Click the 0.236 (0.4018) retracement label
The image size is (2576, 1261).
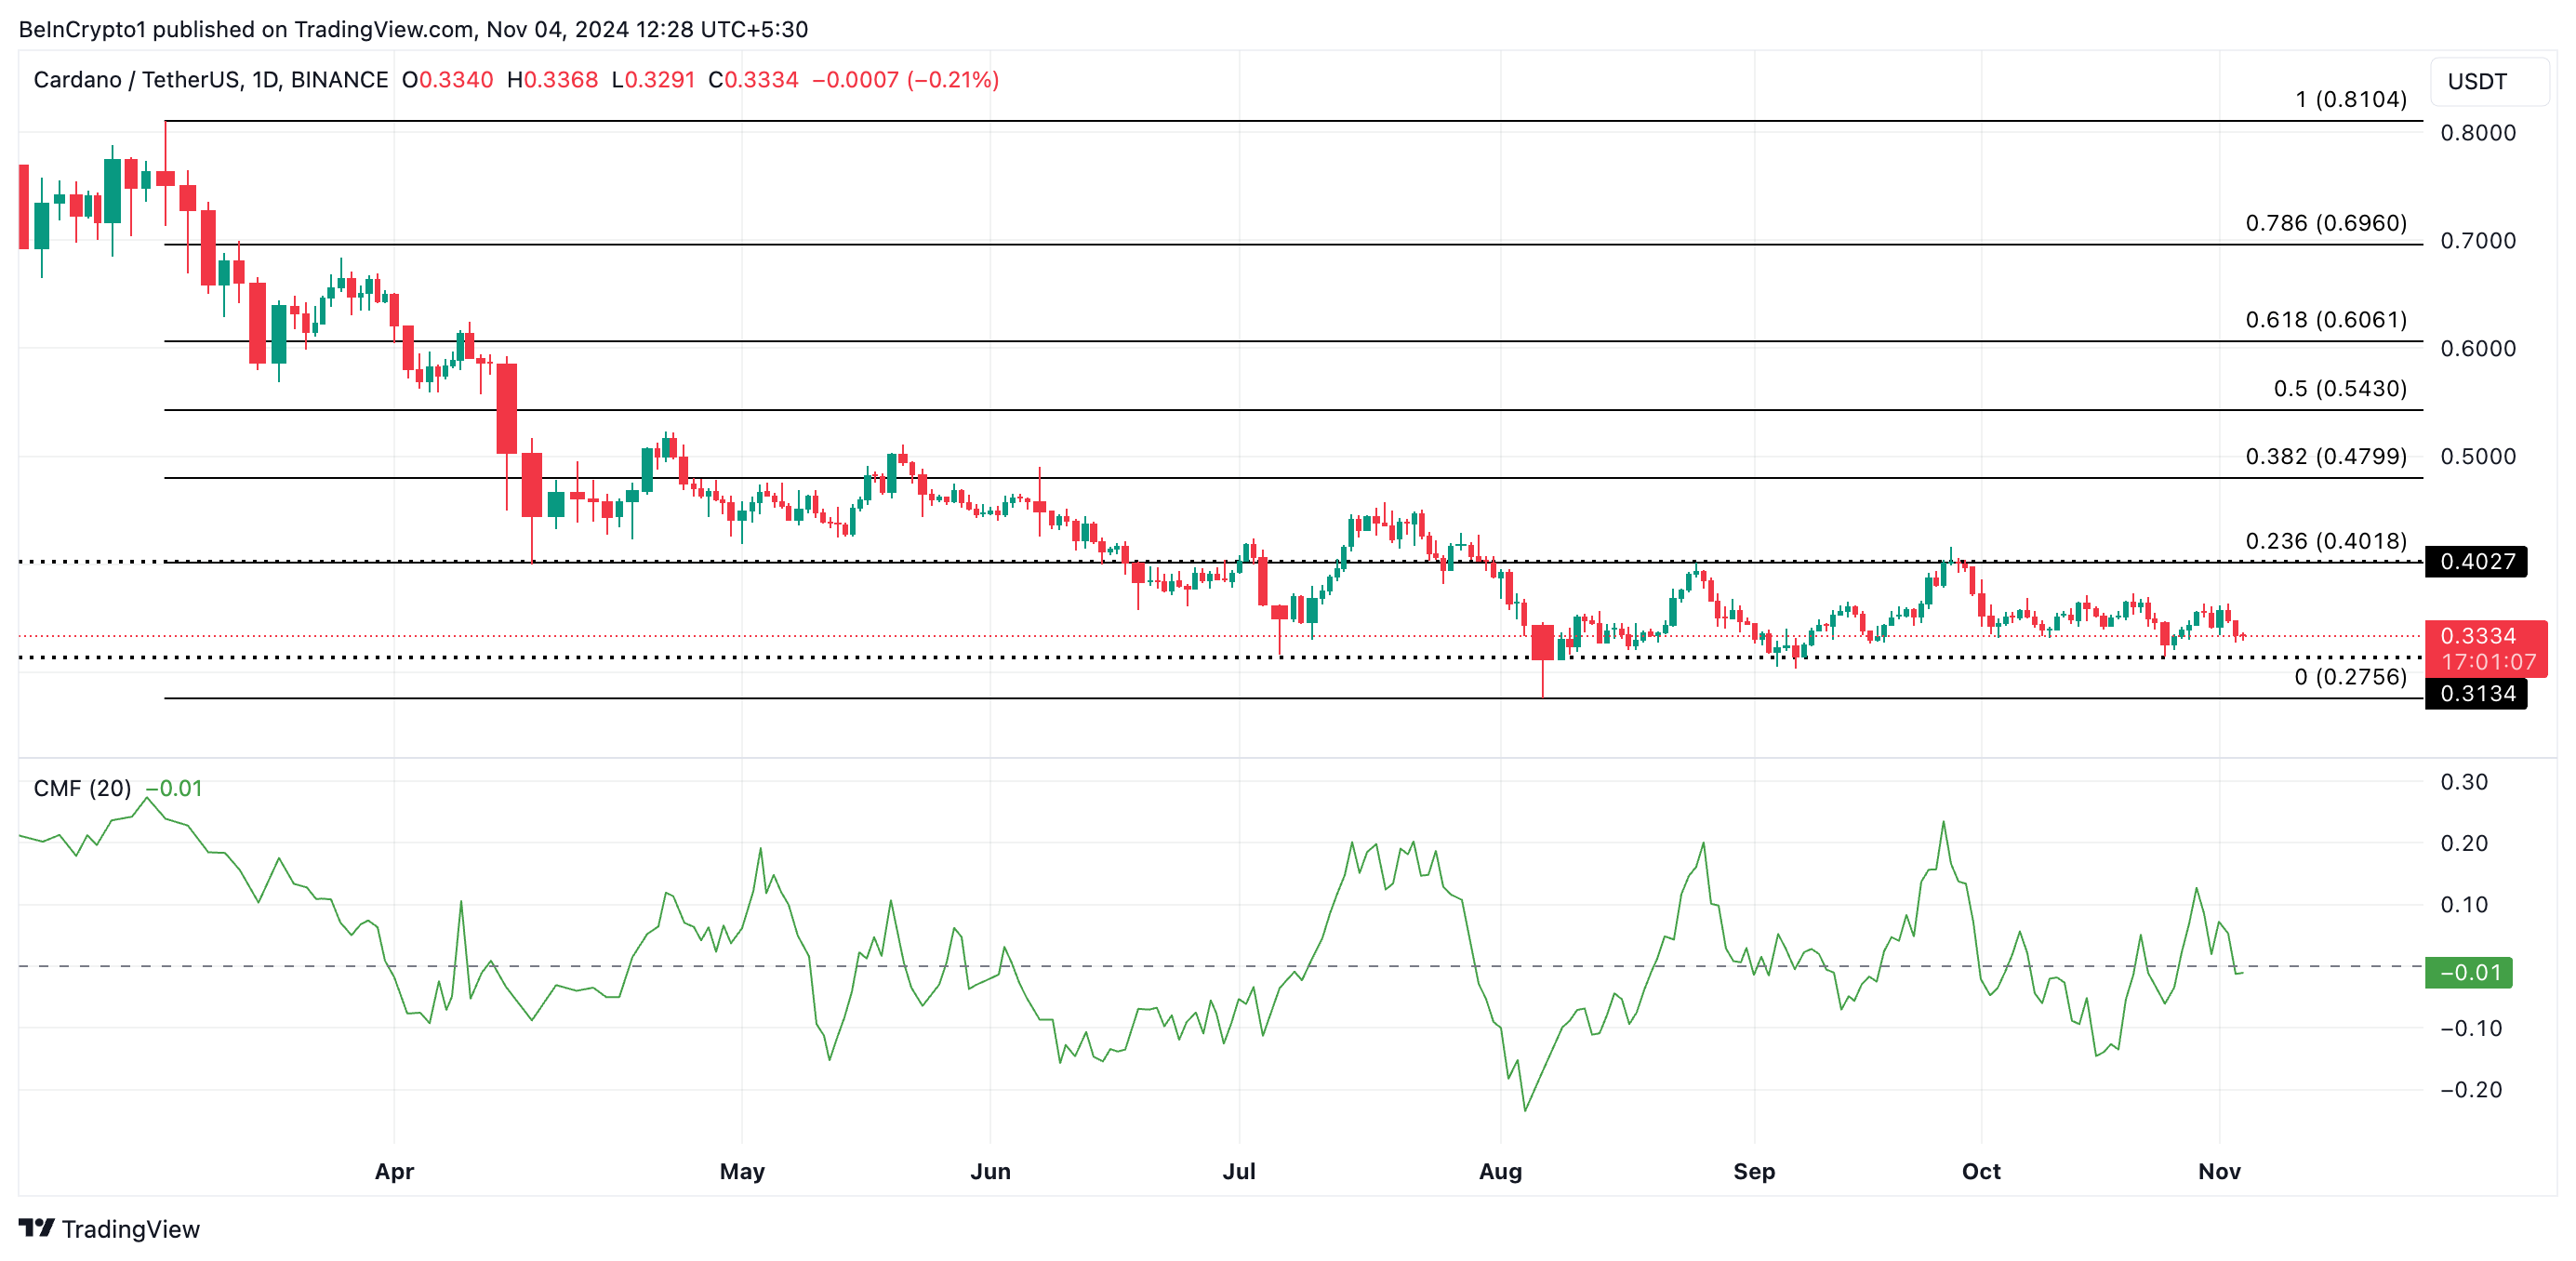2325,541
